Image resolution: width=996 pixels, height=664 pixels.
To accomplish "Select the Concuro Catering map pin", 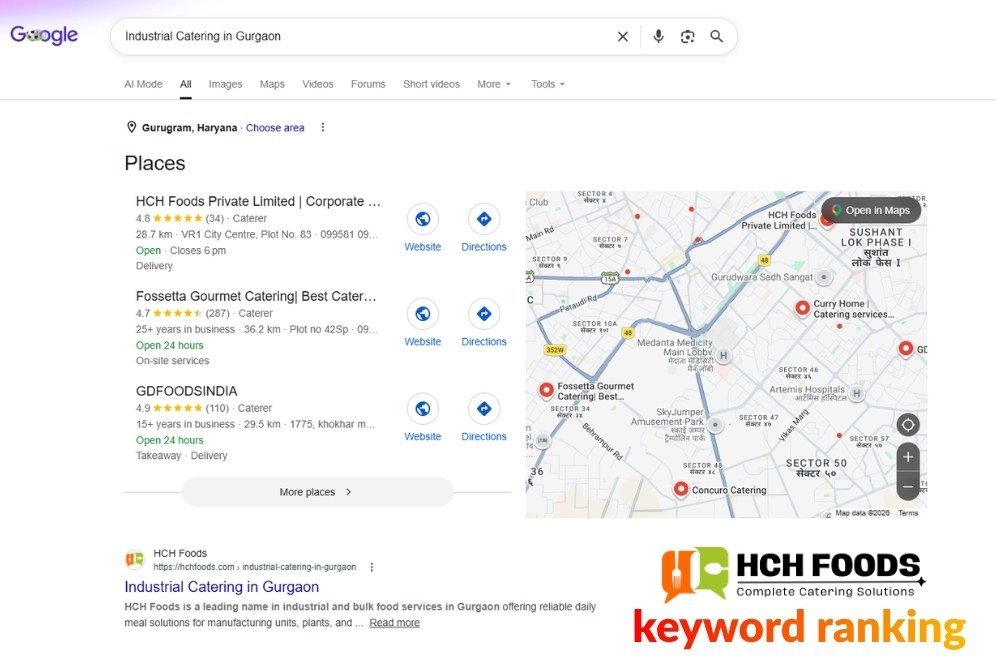I will 681,489.
